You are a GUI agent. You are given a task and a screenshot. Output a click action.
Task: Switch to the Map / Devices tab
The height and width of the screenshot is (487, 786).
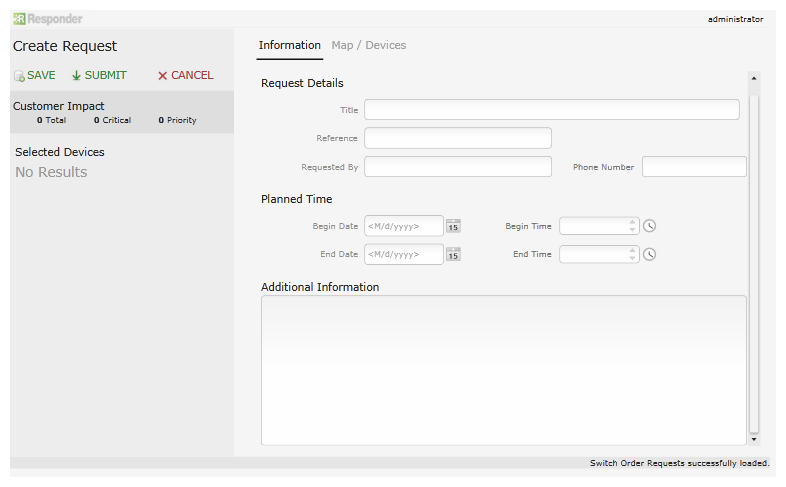tap(368, 45)
